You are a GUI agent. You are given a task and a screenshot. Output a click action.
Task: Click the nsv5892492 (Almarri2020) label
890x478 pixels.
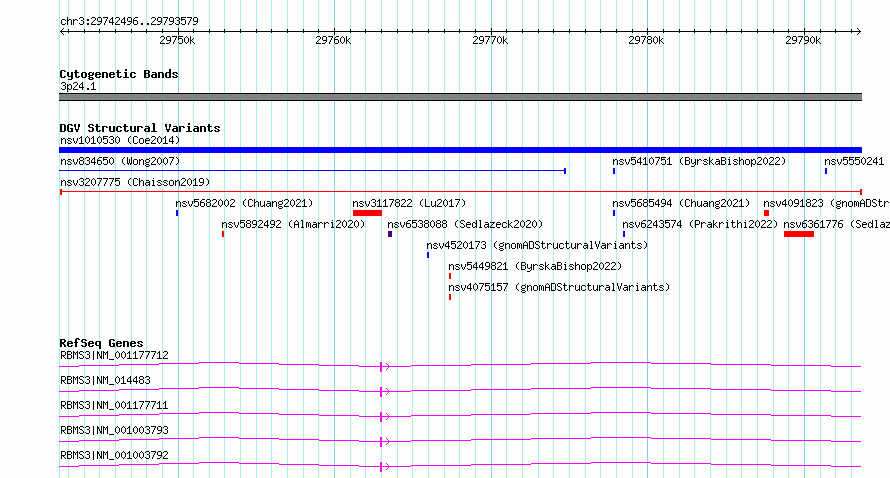(x=293, y=224)
